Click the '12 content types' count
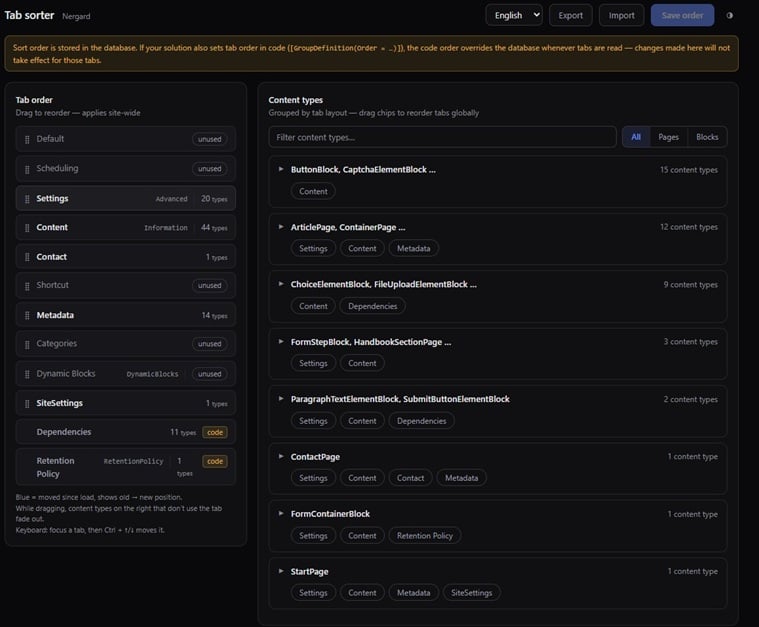 pyautogui.click(x=689, y=227)
